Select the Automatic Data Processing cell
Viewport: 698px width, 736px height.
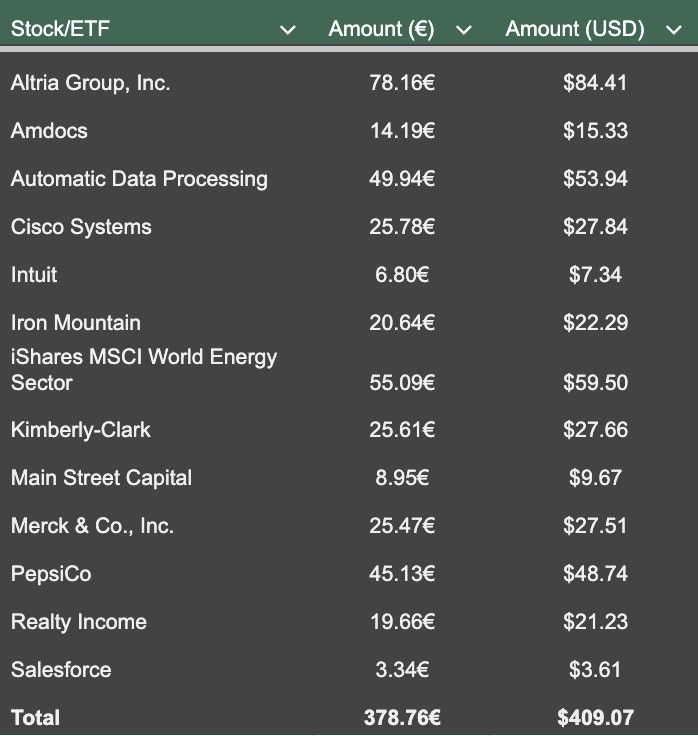pyautogui.click(x=139, y=179)
